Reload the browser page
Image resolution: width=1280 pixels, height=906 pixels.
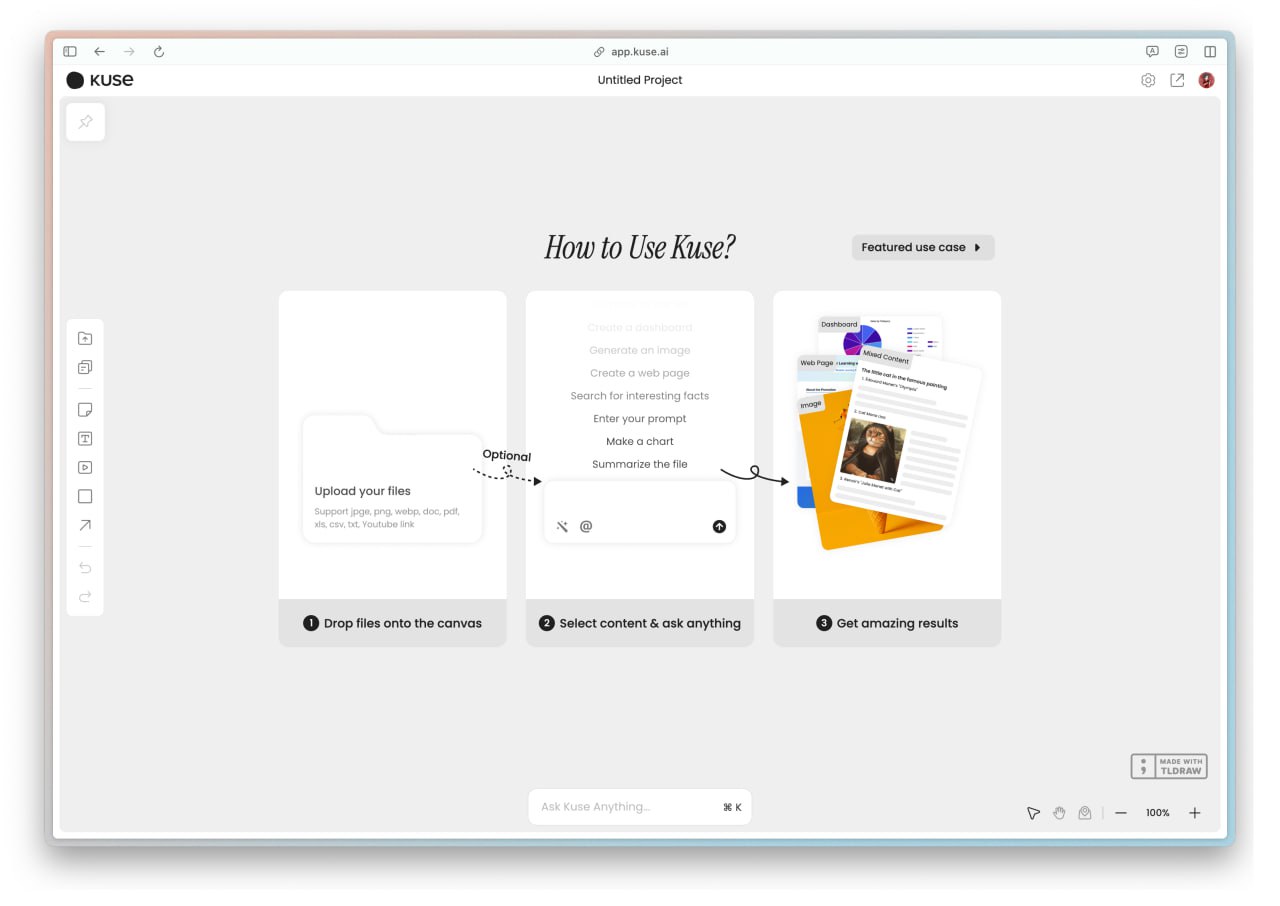pos(159,52)
